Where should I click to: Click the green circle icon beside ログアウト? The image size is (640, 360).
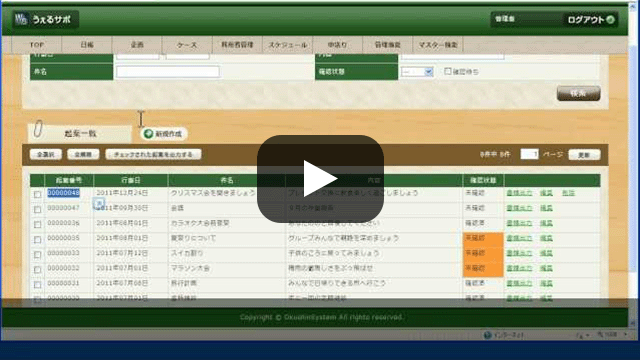tap(610, 20)
